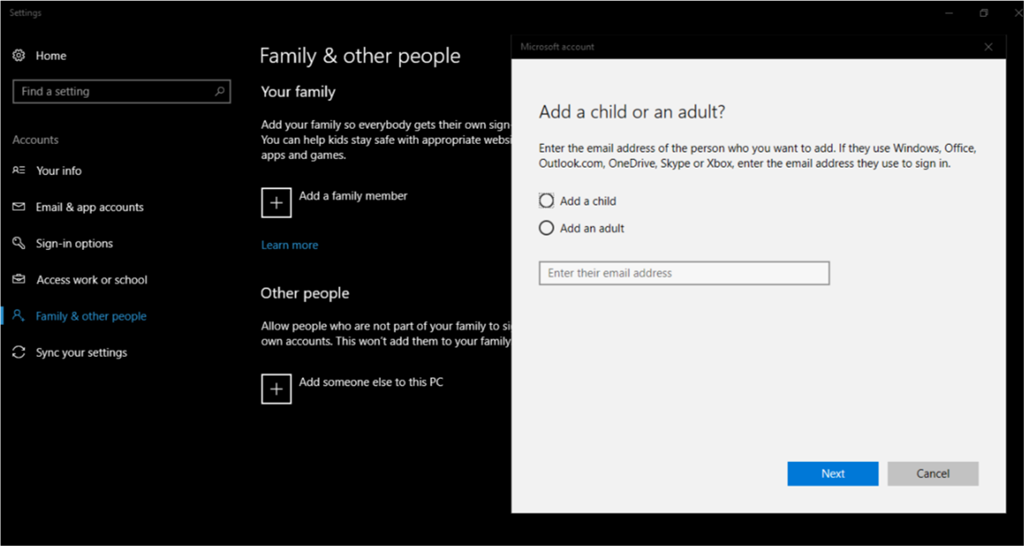Screen dimensions: 1024x546
Task: Focus the Enter their email address field
Action: click(x=684, y=273)
